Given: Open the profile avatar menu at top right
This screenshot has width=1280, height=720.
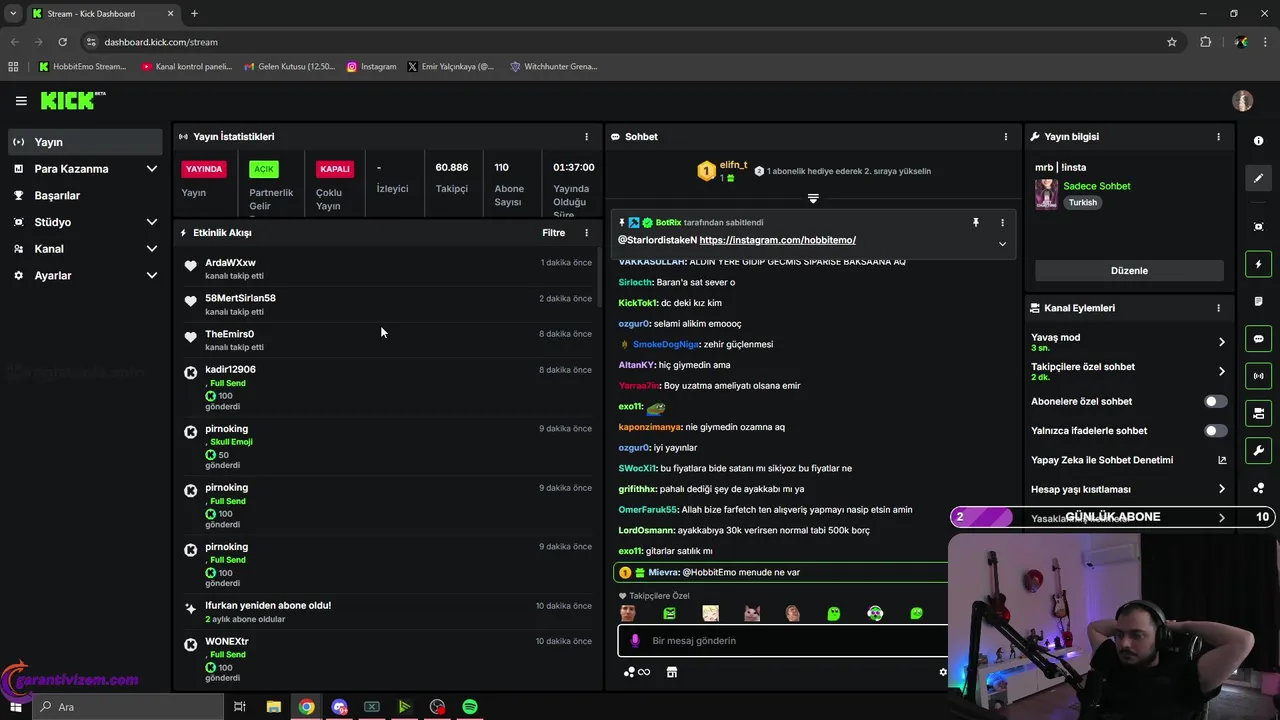Looking at the screenshot, I should 1243,101.
